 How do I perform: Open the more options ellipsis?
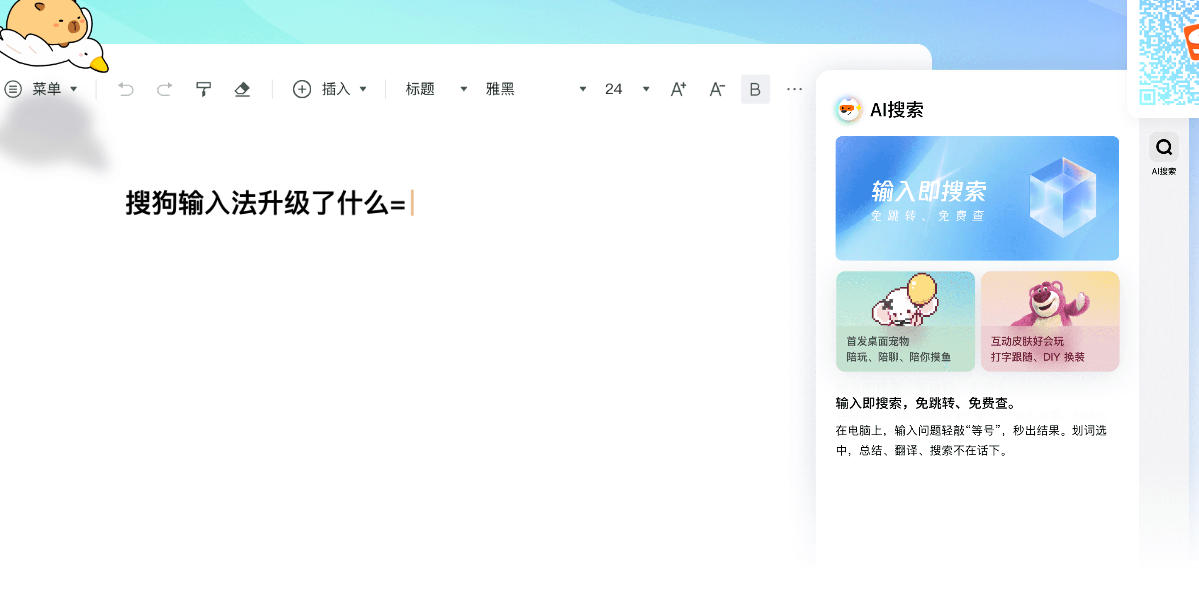point(794,89)
